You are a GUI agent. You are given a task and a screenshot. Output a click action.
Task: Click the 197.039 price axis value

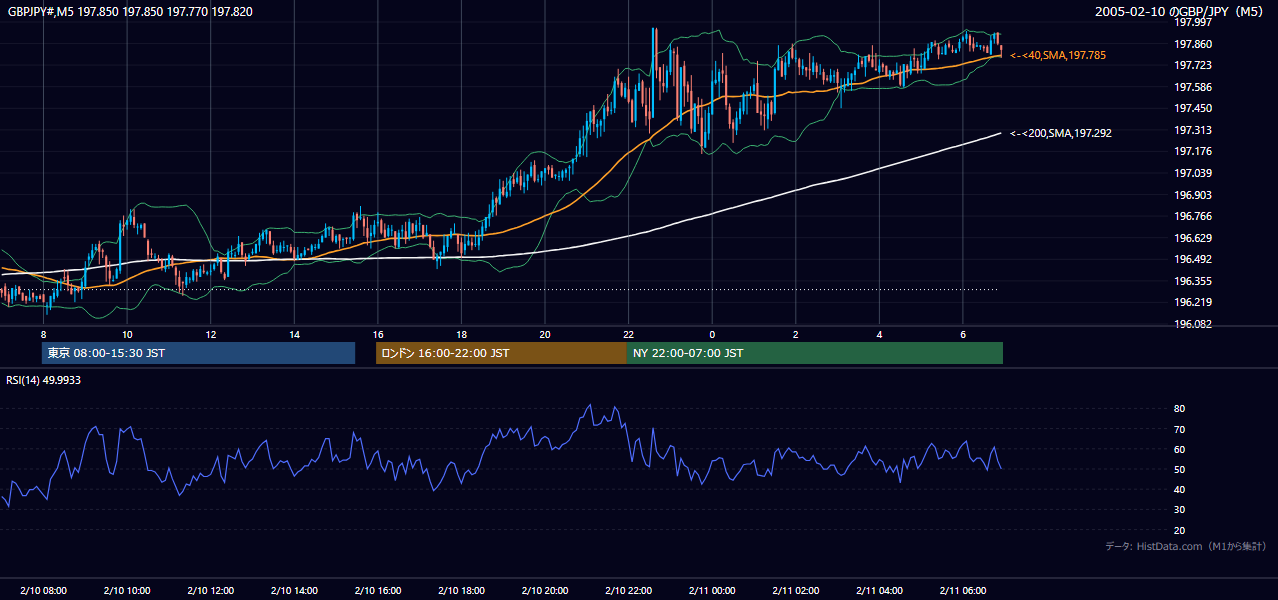(1193, 173)
